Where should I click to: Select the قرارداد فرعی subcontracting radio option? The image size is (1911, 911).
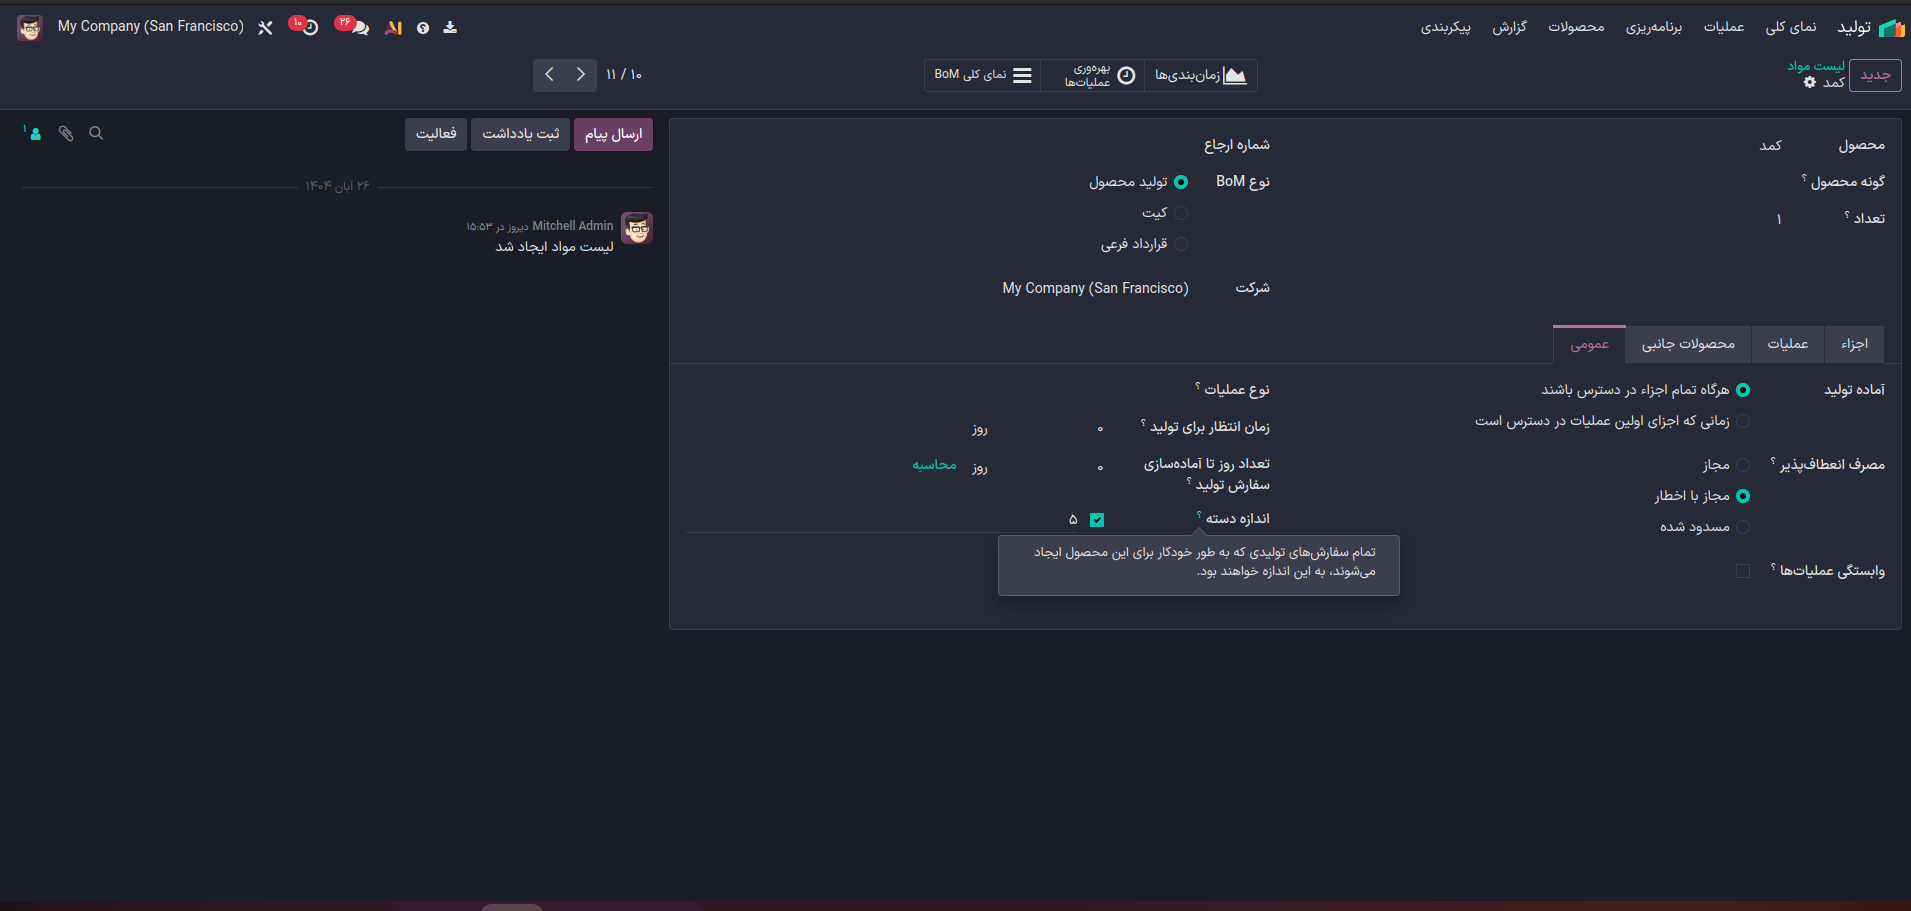click(1181, 244)
